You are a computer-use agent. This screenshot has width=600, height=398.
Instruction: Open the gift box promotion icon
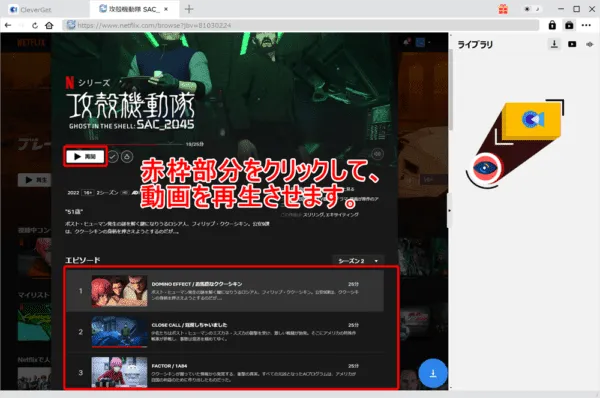[503, 9]
